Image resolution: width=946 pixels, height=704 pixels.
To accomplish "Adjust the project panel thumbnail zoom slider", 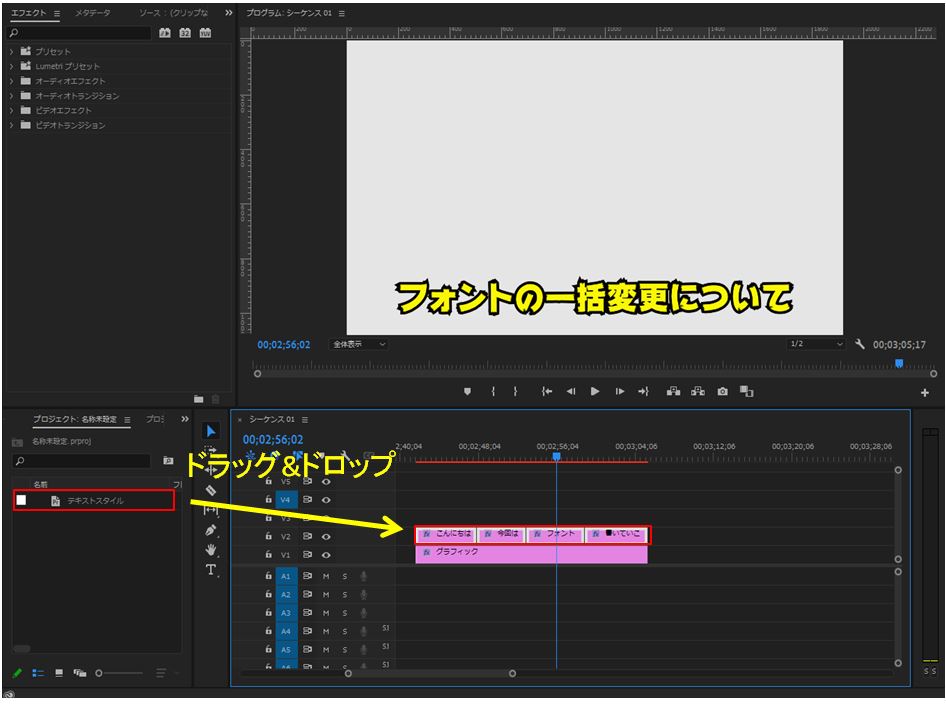I will [100, 673].
